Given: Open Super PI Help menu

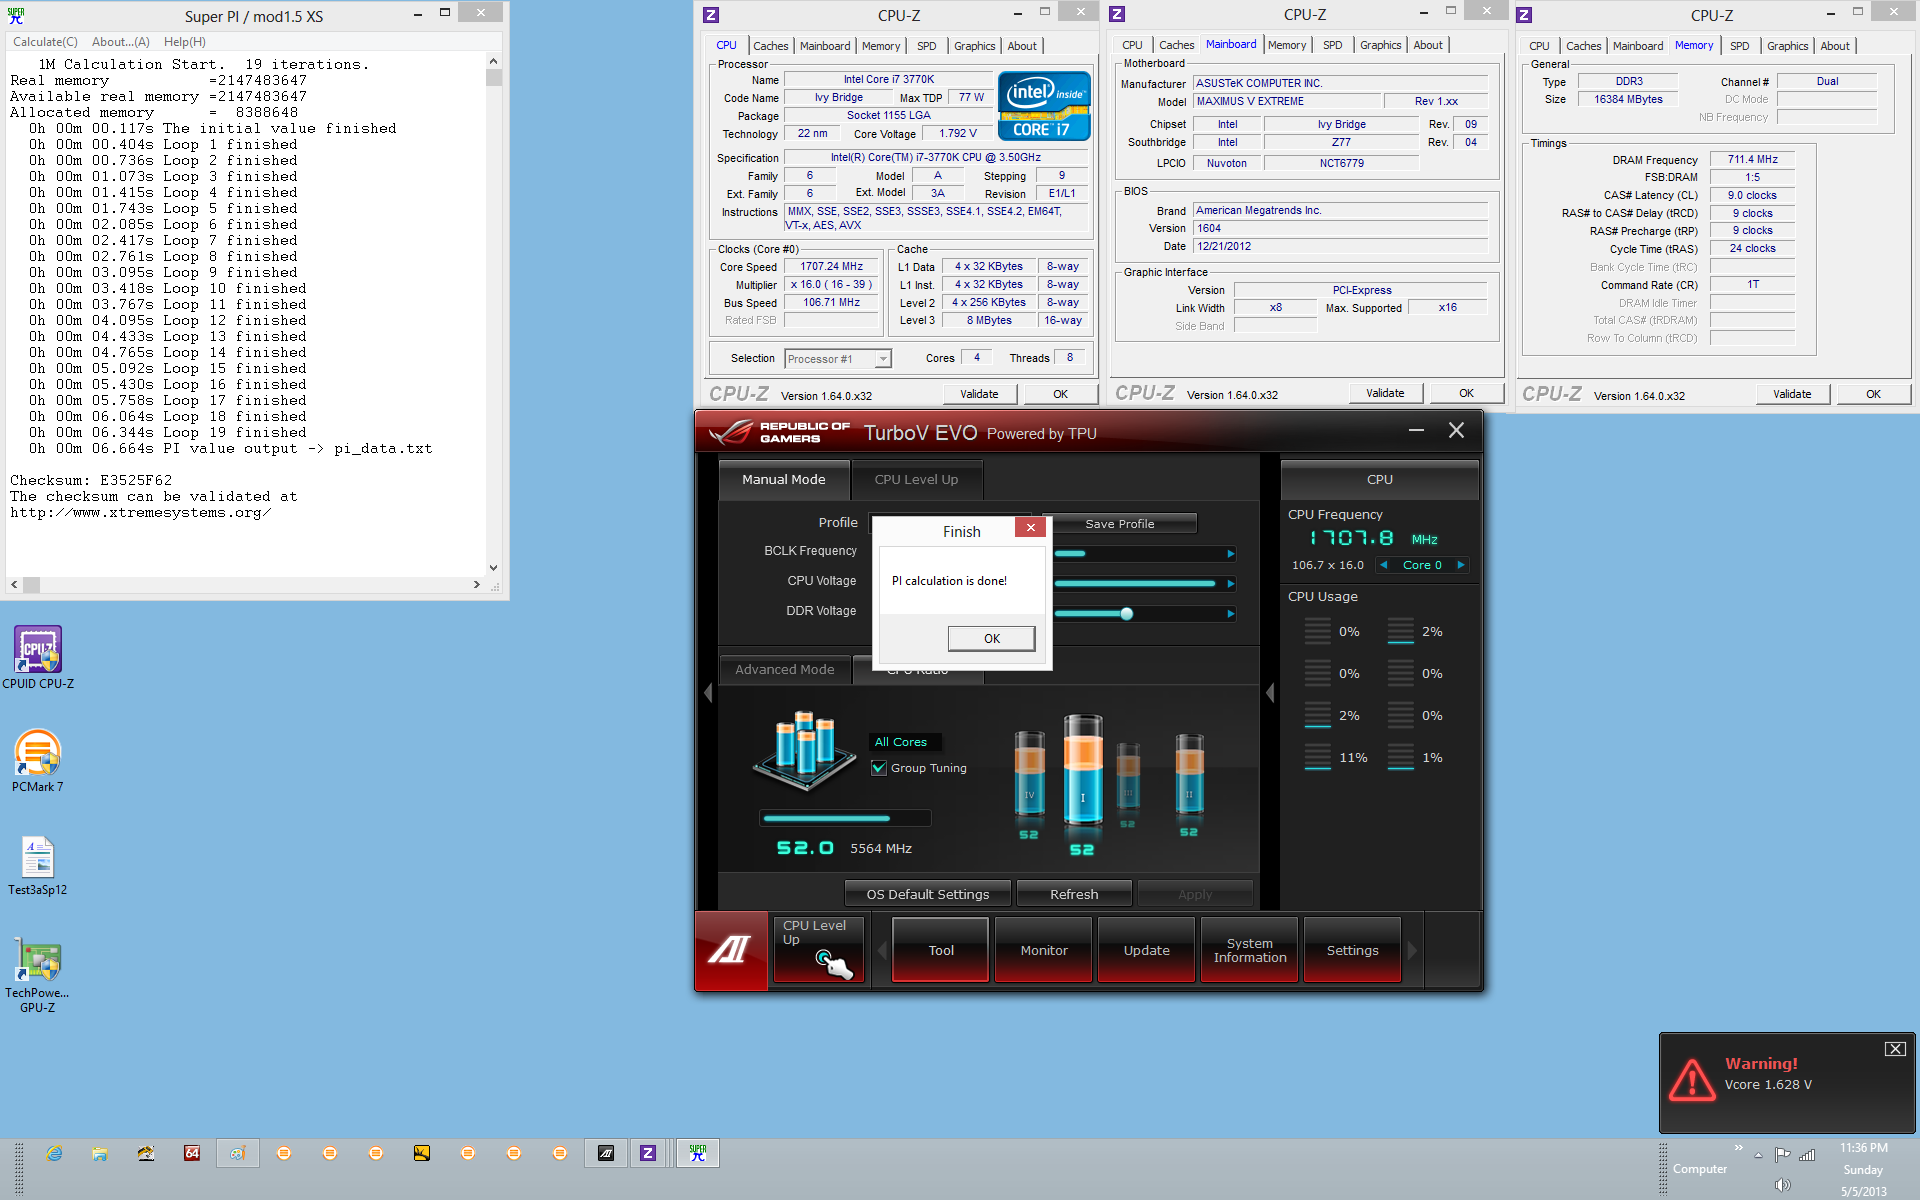Looking at the screenshot, I should [x=185, y=42].
